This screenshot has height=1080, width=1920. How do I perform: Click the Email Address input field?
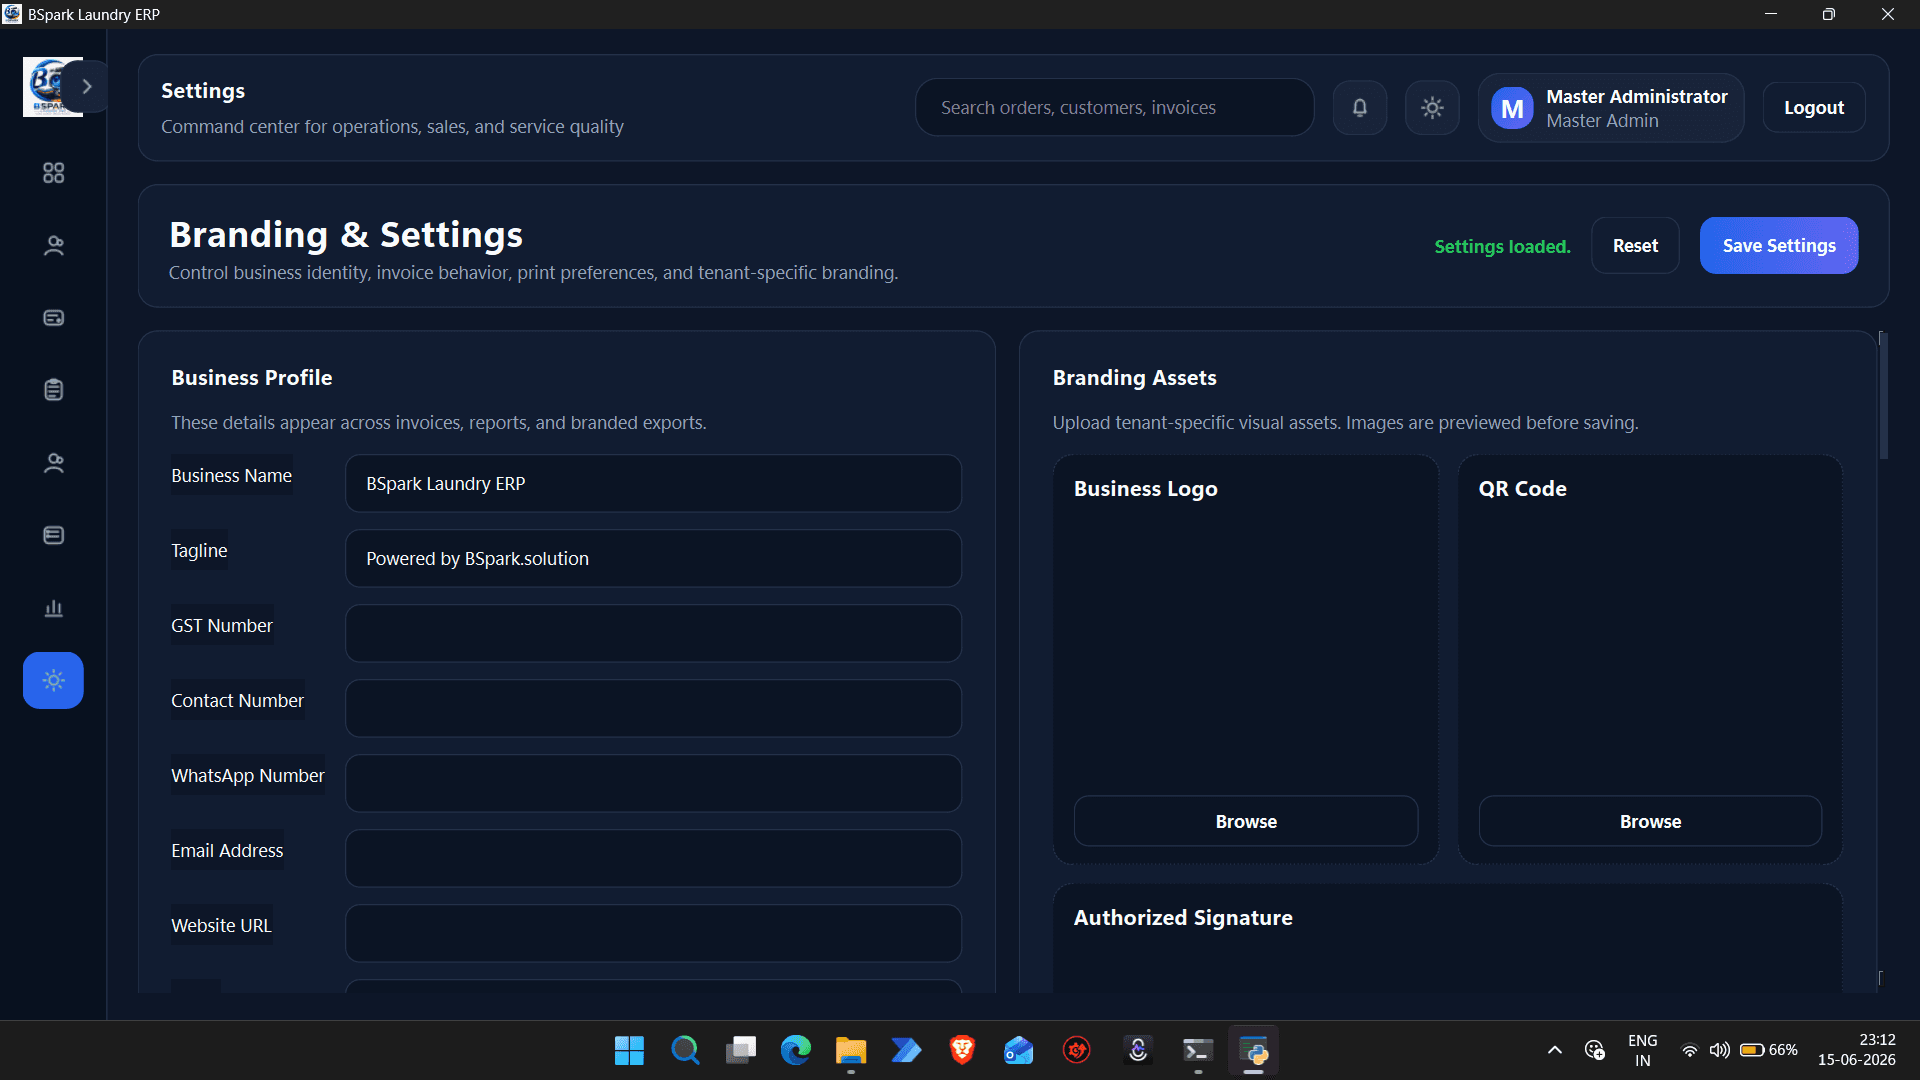[653, 859]
